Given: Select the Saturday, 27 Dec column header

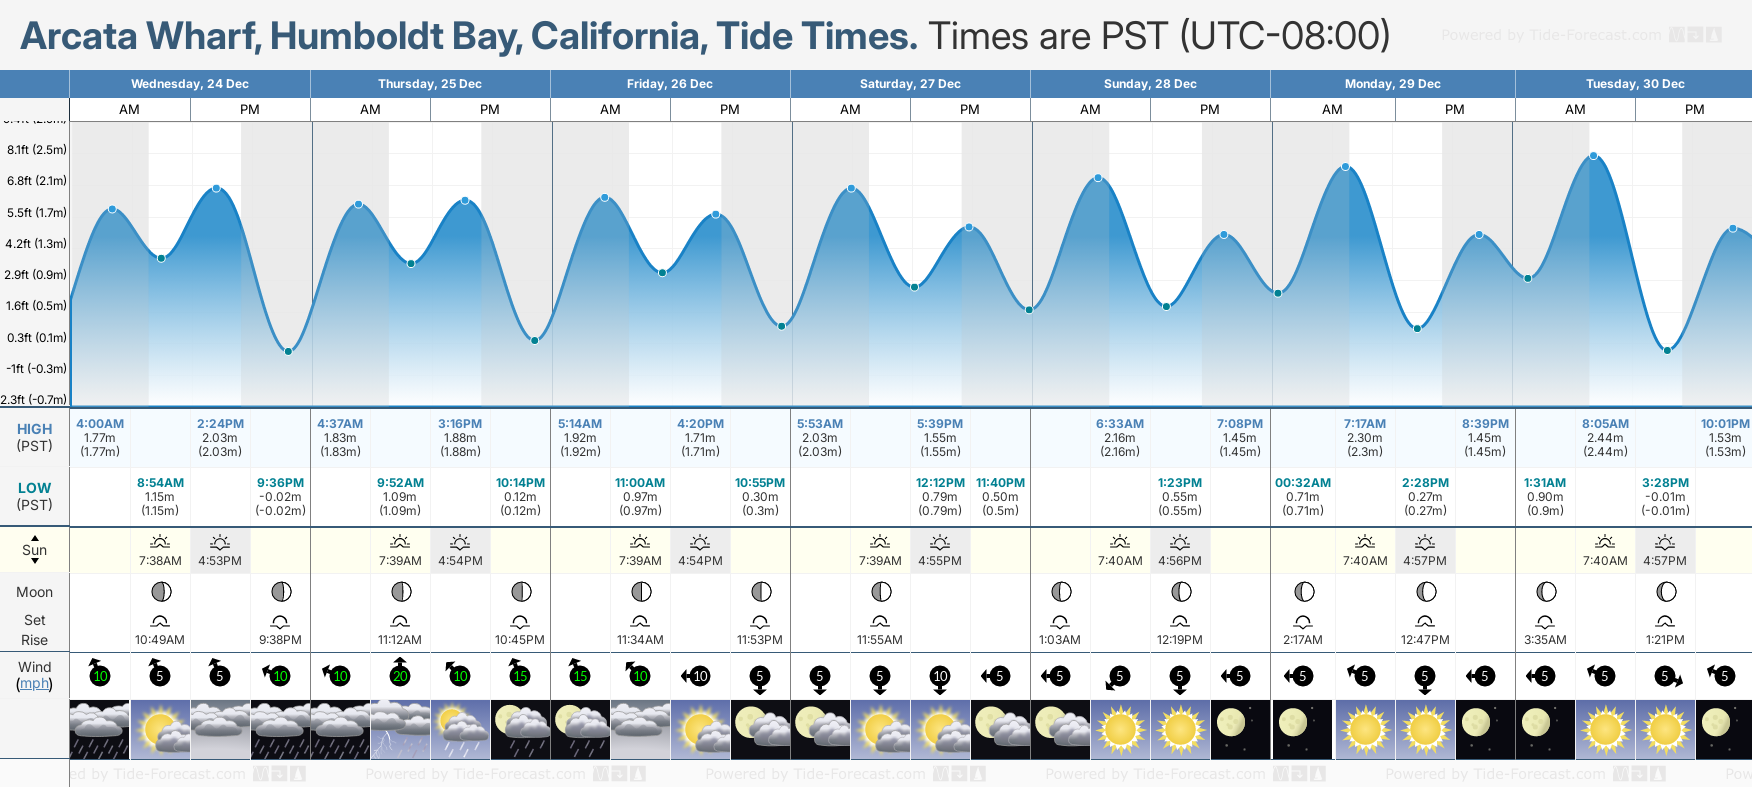Looking at the screenshot, I should point(910,84).
